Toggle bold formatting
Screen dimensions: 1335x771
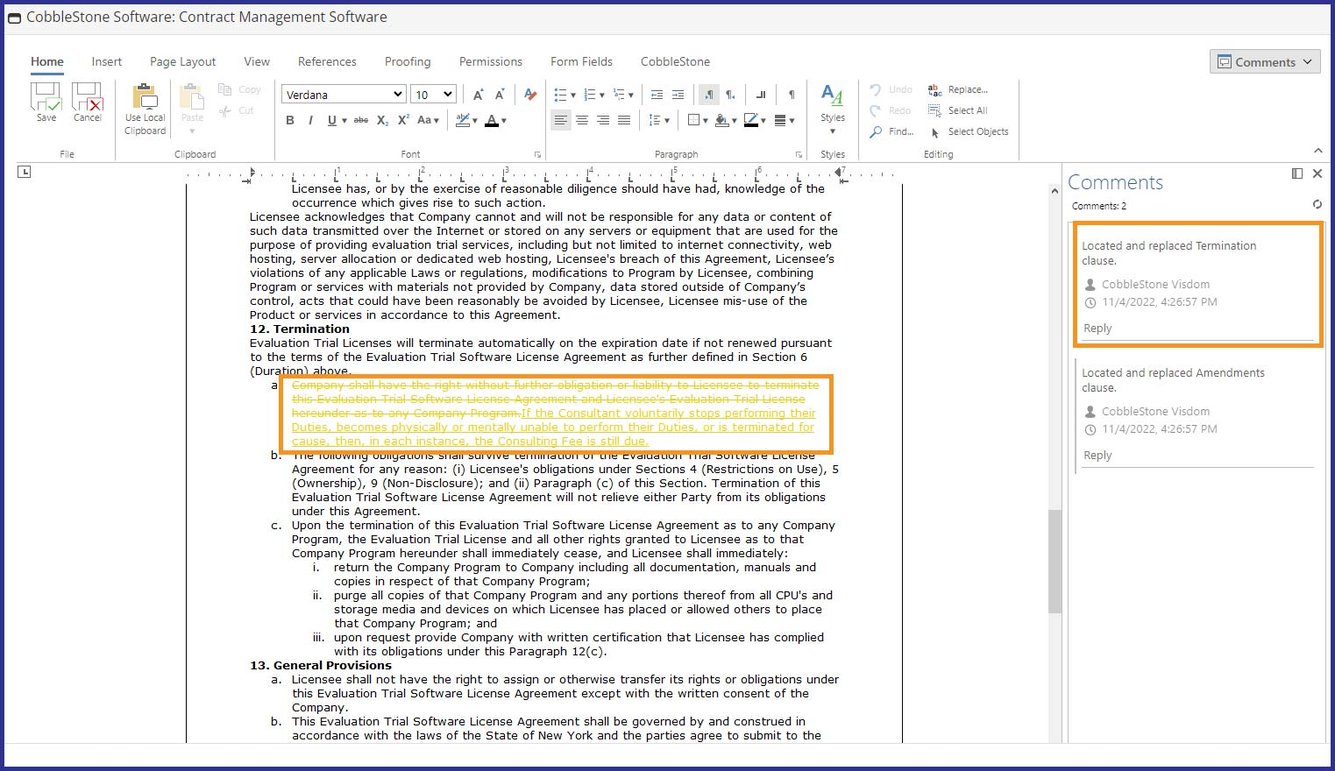[290, 120]
